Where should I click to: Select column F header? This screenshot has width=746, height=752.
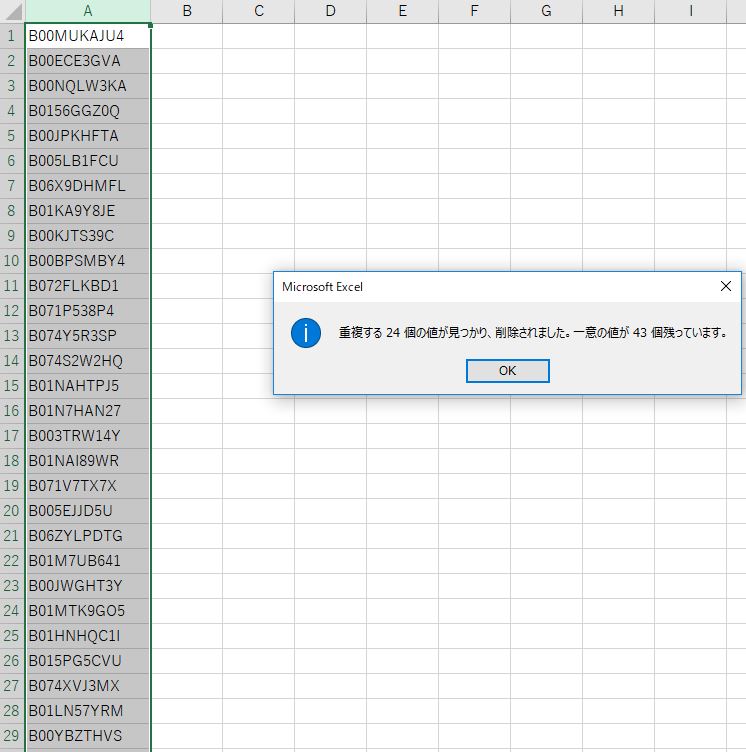point(474,11)
